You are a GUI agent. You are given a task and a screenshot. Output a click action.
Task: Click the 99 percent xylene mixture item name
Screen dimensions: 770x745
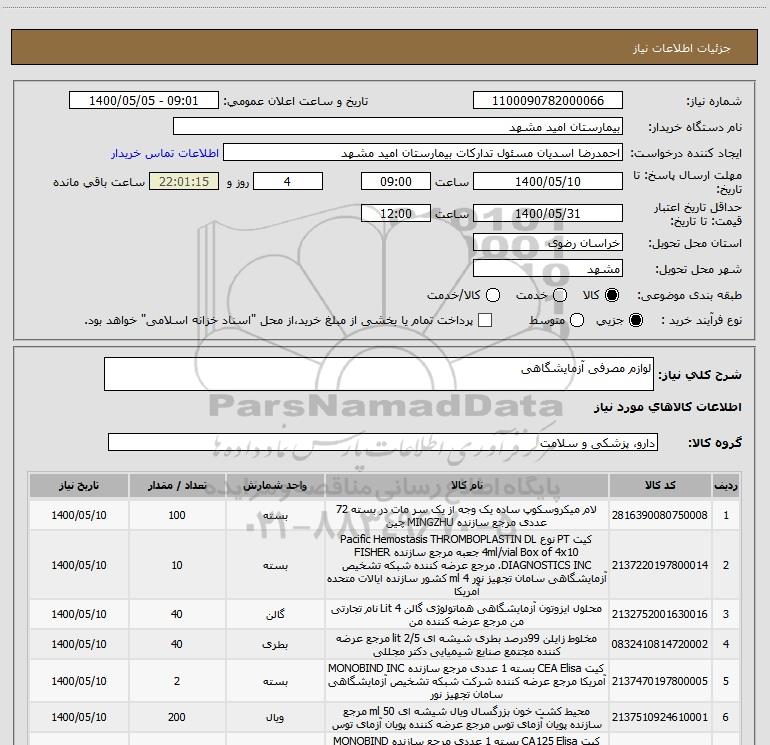tap(467, 645)
